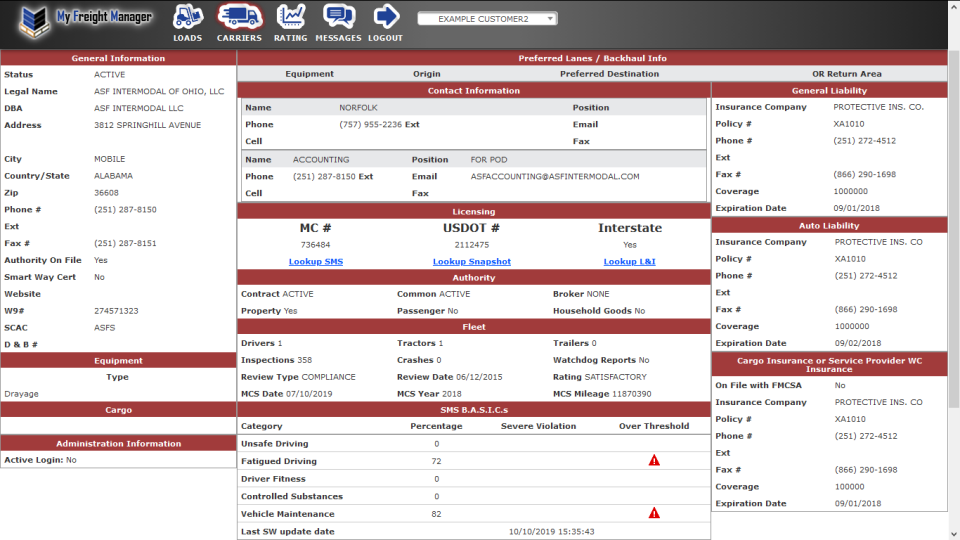Click the Vehicle Maintenance percentage 82
Viewport: 960px width, 540px height.
pos(437,514)
